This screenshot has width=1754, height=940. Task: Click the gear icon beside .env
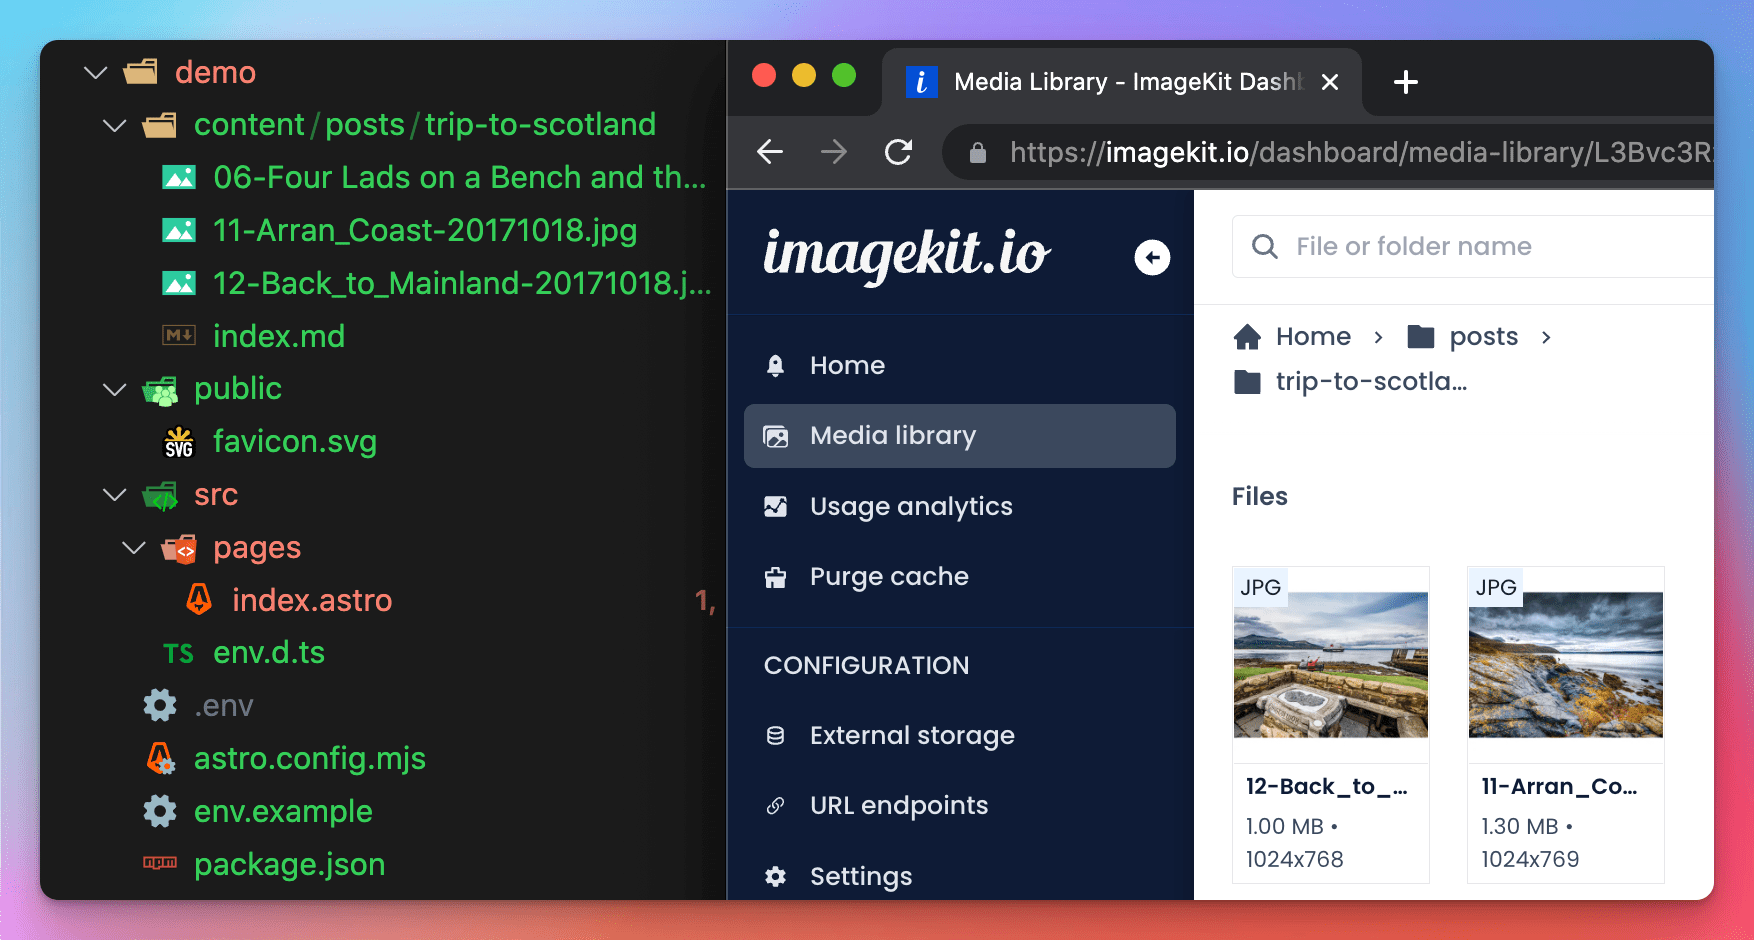pyautogui.click(x=160, y=706)
